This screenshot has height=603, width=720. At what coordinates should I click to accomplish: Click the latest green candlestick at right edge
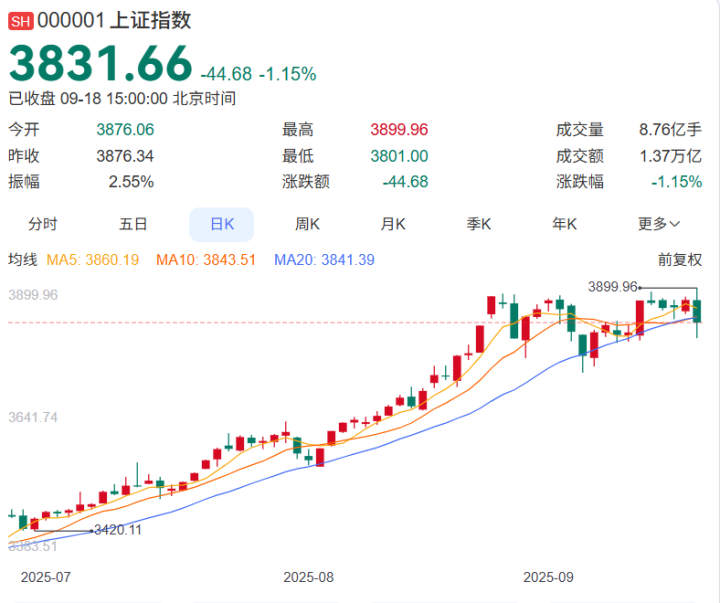click(x=697, y=311)
